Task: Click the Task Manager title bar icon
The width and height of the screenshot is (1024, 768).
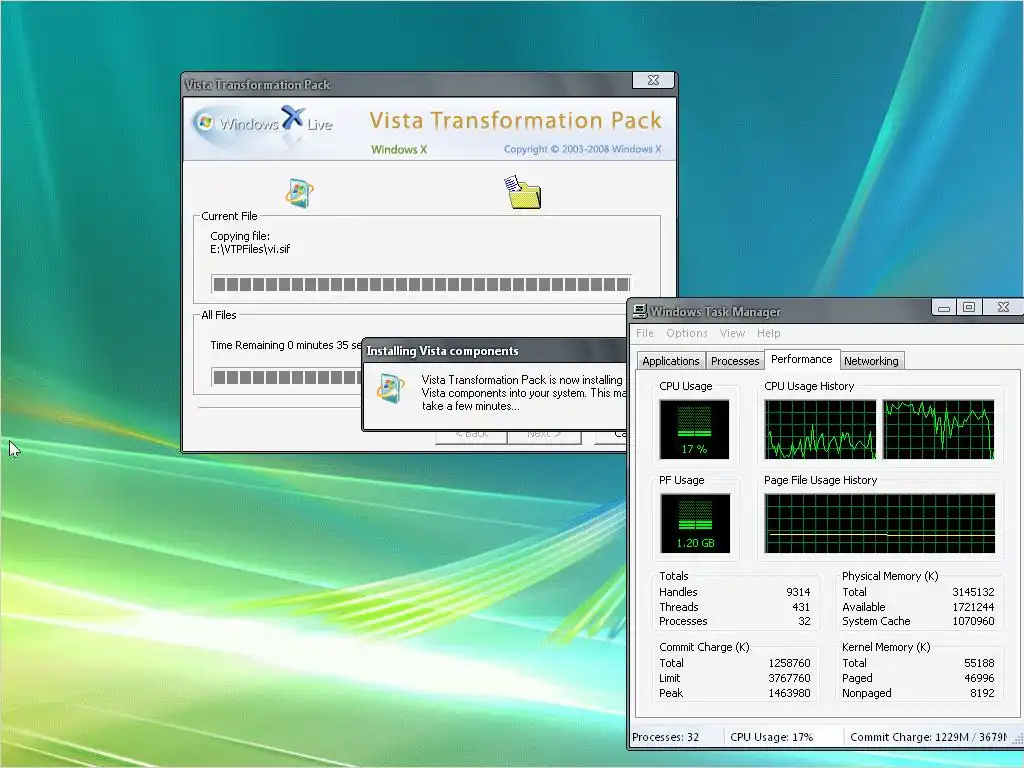Action: (640, 312)
